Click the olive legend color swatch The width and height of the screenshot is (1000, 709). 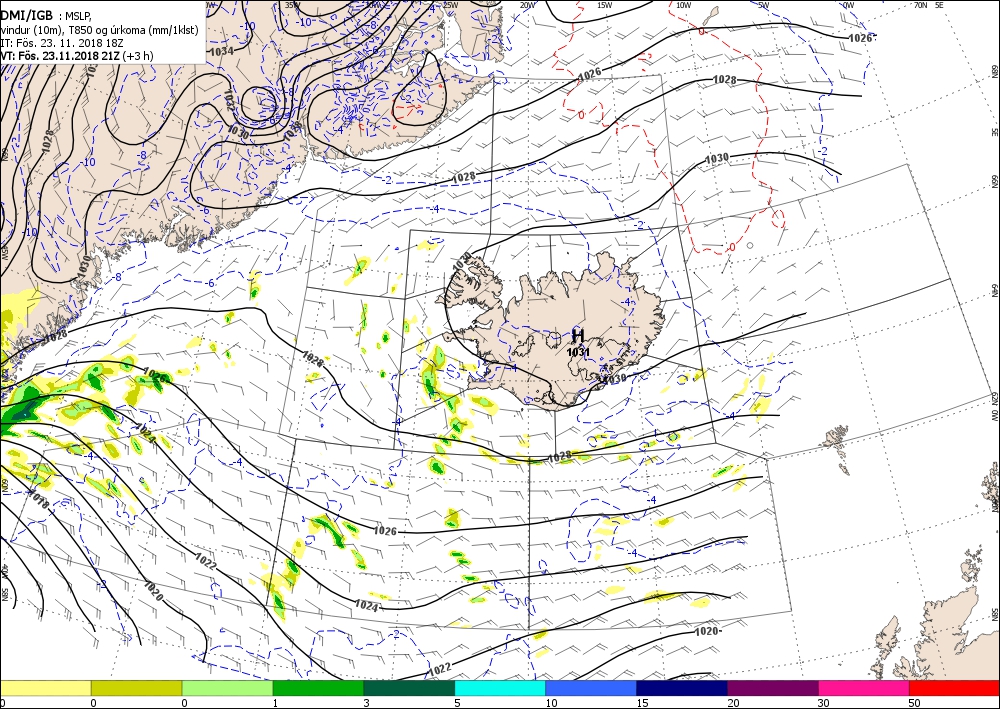pos(136,688)
